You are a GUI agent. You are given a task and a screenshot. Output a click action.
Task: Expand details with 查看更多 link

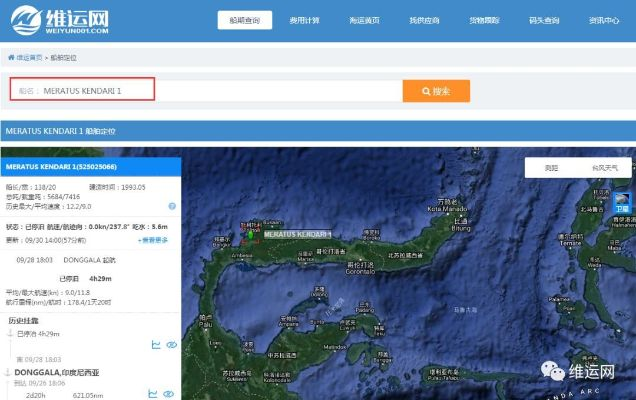coord(153,240)
